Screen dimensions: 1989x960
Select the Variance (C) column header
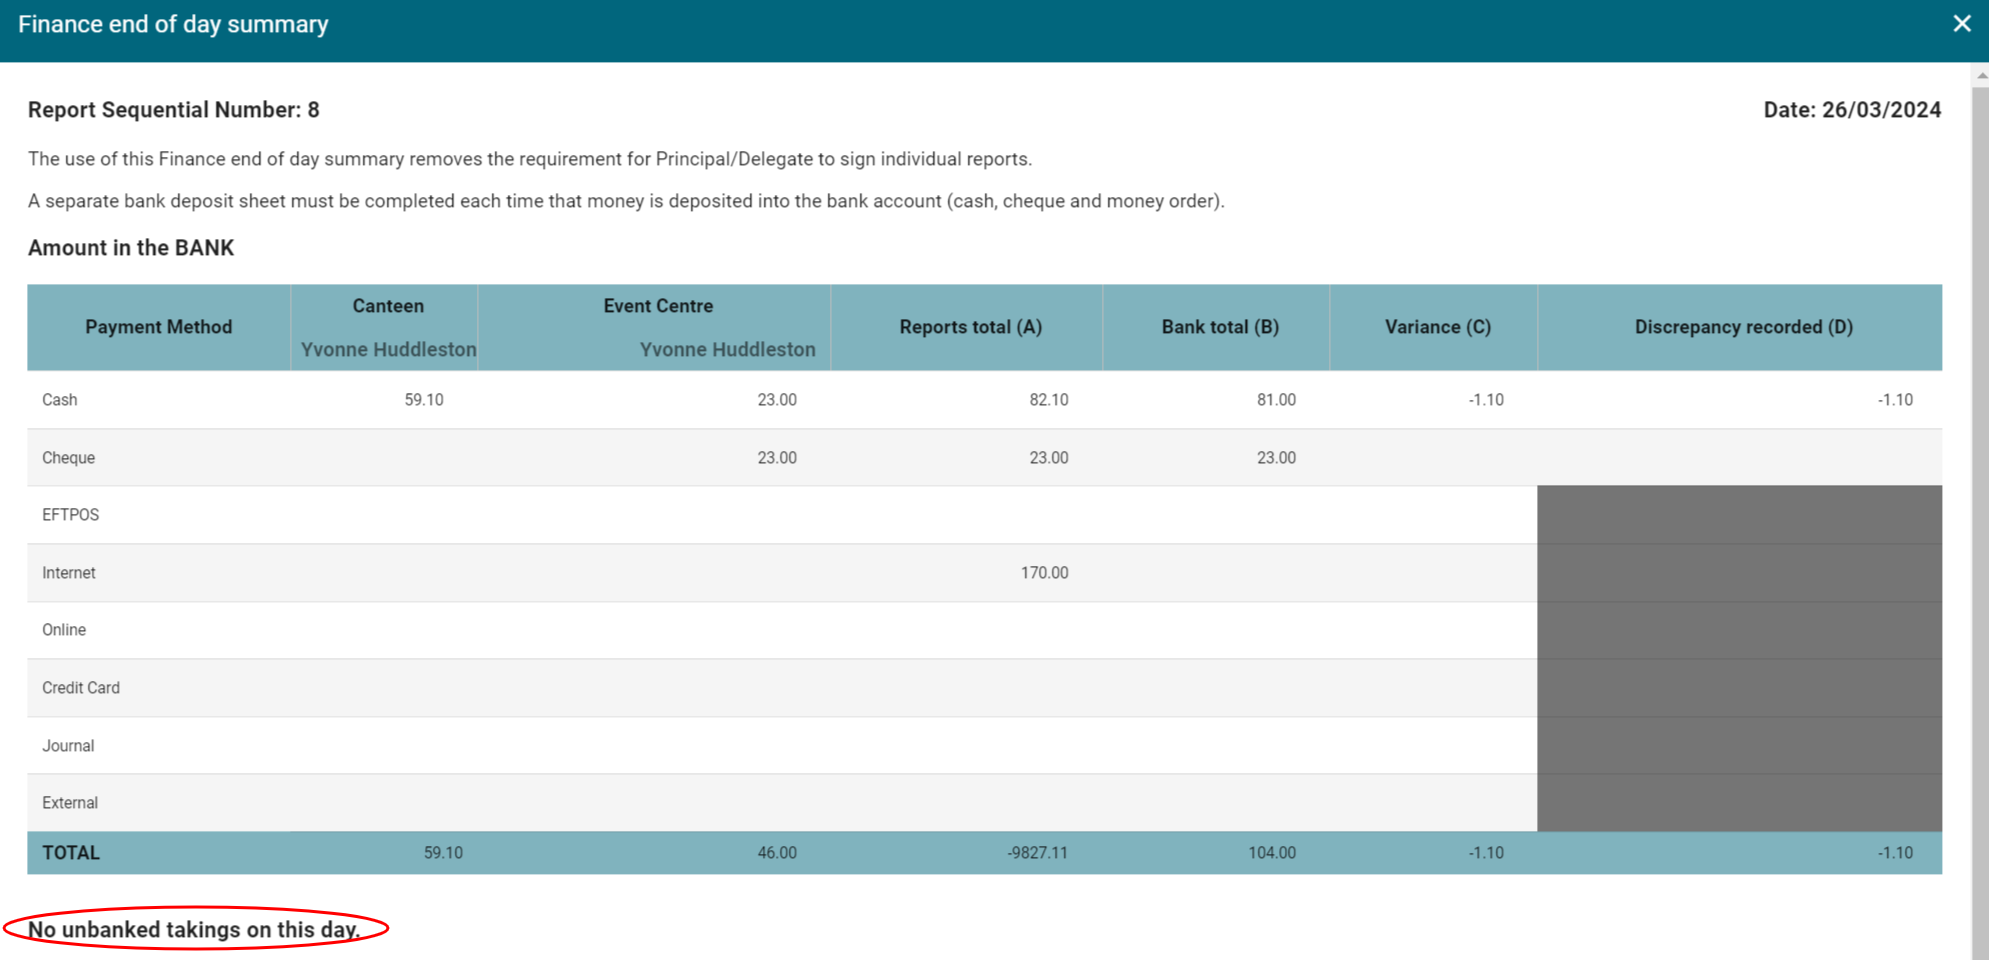[x=1437, y=327]
